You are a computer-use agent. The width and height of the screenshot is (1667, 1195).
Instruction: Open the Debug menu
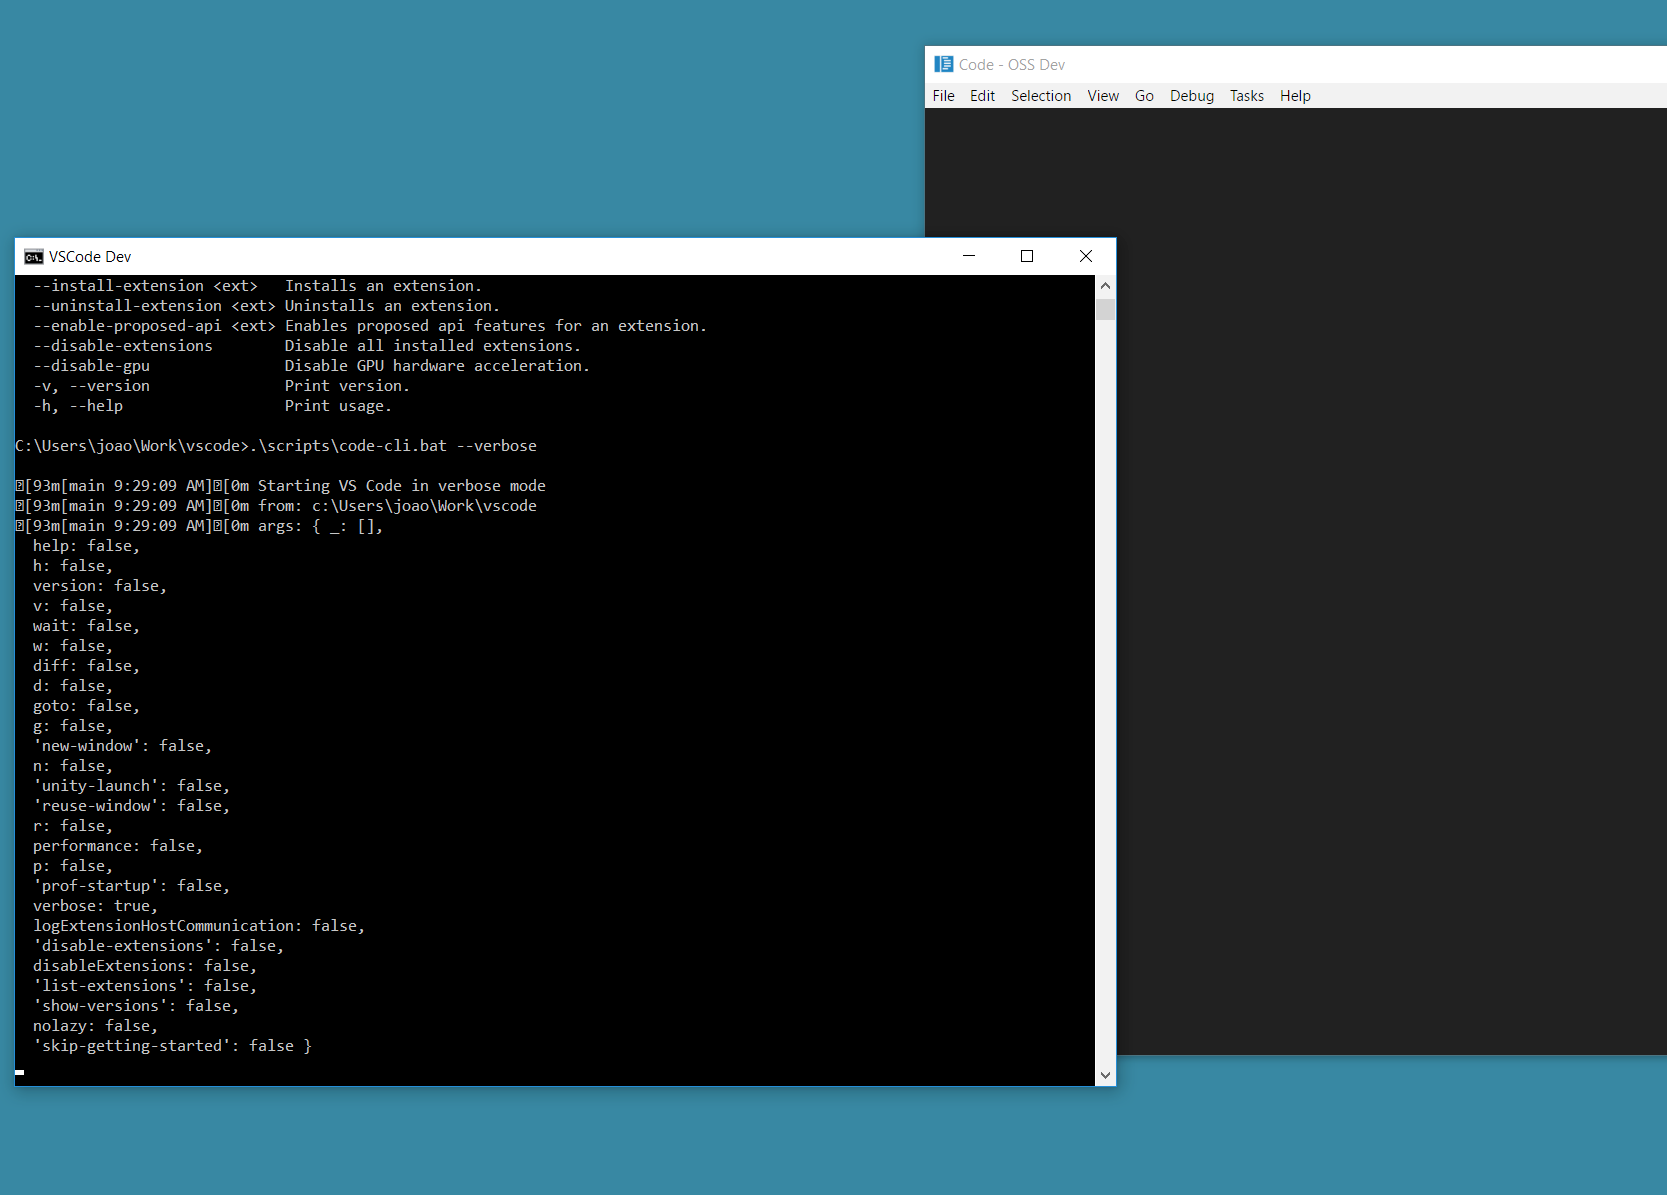1191,95
